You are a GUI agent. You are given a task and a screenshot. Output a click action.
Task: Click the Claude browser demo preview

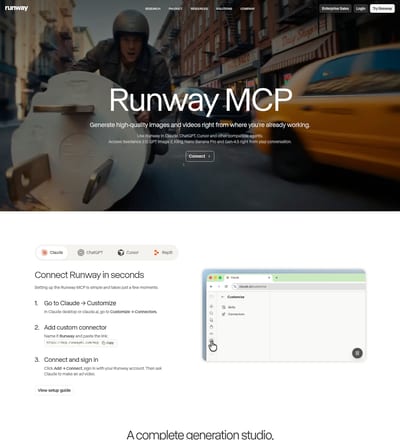(x=284, y=315)
